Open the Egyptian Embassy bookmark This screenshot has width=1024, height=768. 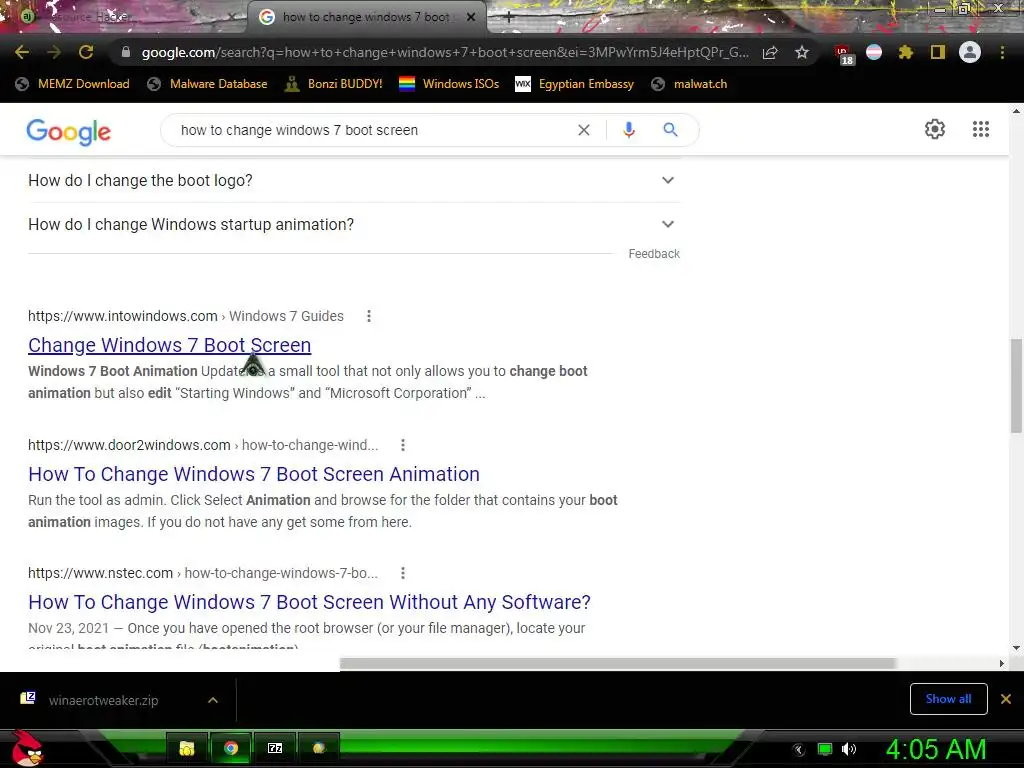click(575, 84)
